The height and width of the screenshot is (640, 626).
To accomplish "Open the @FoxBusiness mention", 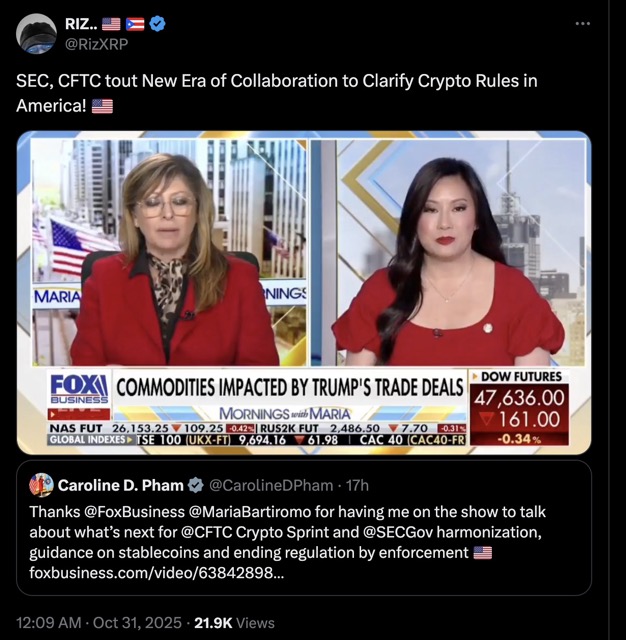I will (x=134, y=511).
